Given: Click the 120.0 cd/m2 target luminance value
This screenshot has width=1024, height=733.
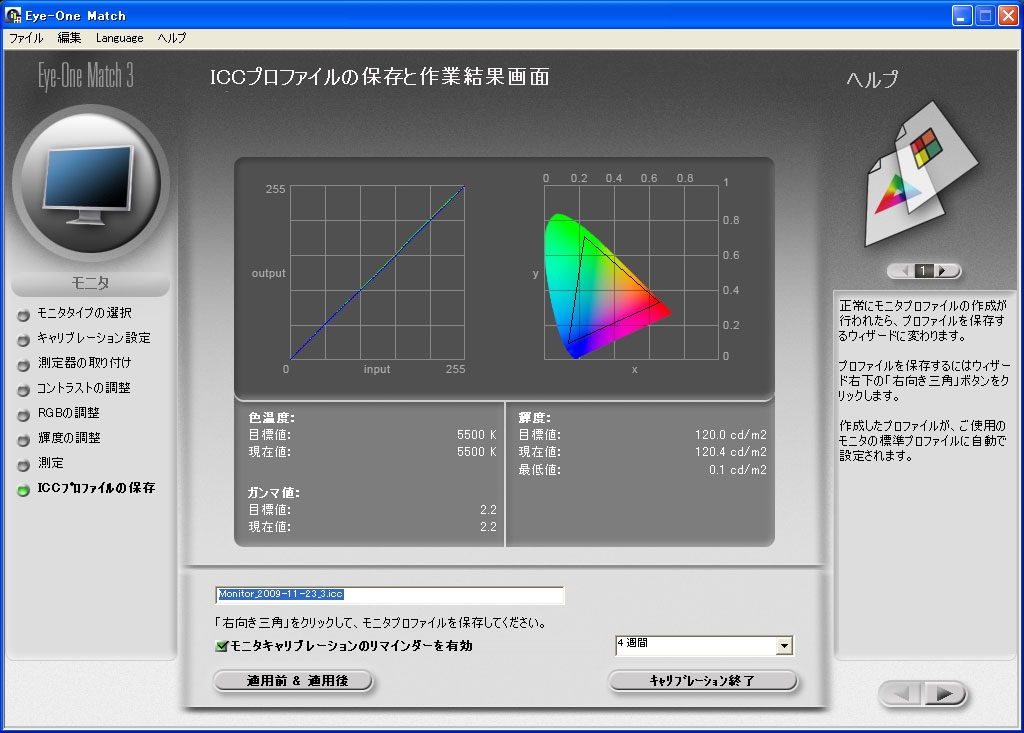Looking at the screenshot, I should [731, 434].
